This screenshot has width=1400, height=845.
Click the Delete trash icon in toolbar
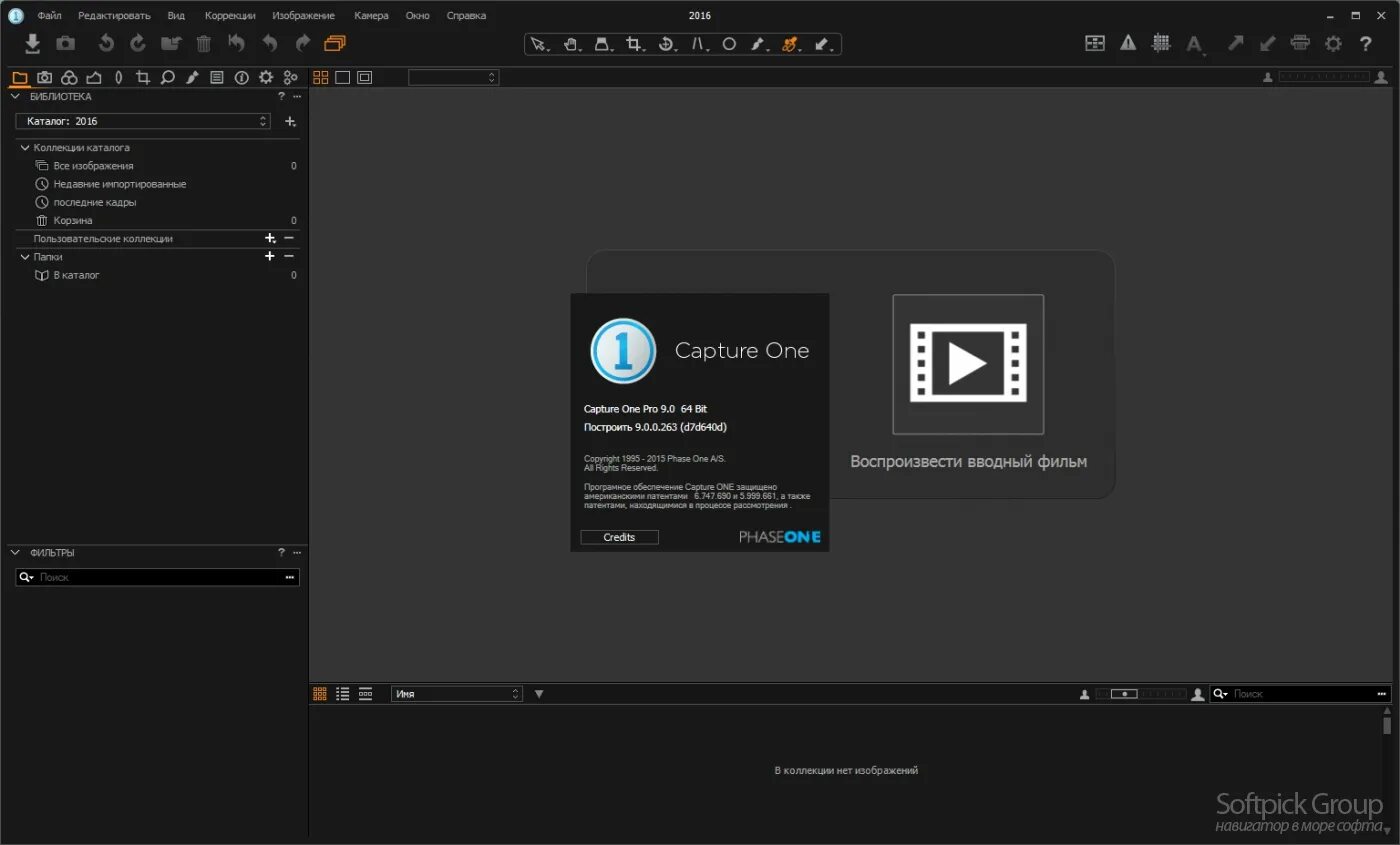pyautogui.click(x=203, y=43)
